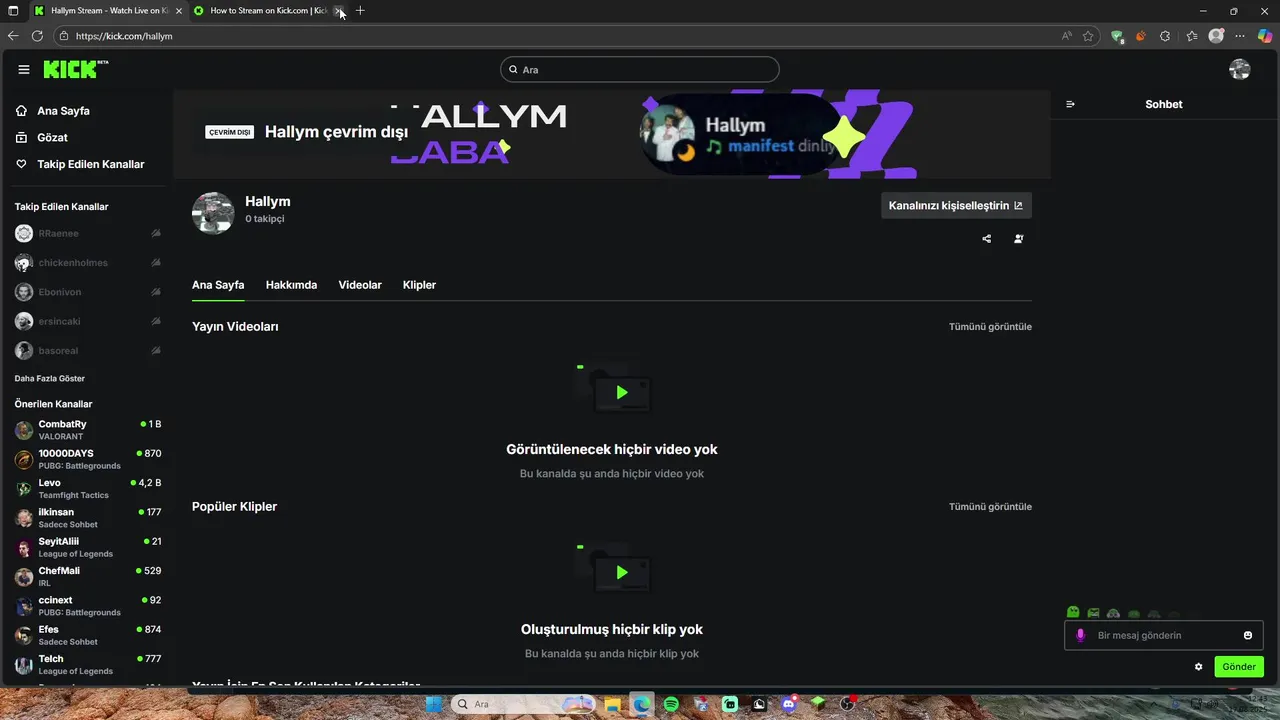
Task: Open chat settings gear icon
Action: (1199, 667)
